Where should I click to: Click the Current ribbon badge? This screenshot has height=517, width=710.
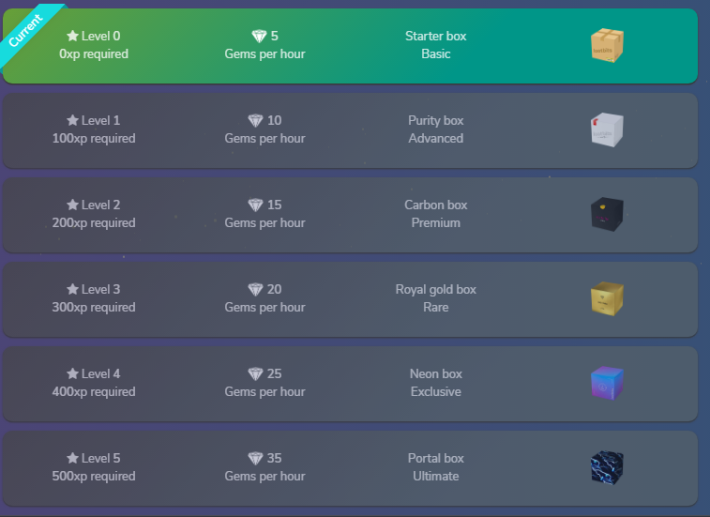pyautogui.click(x=28, y=30)
